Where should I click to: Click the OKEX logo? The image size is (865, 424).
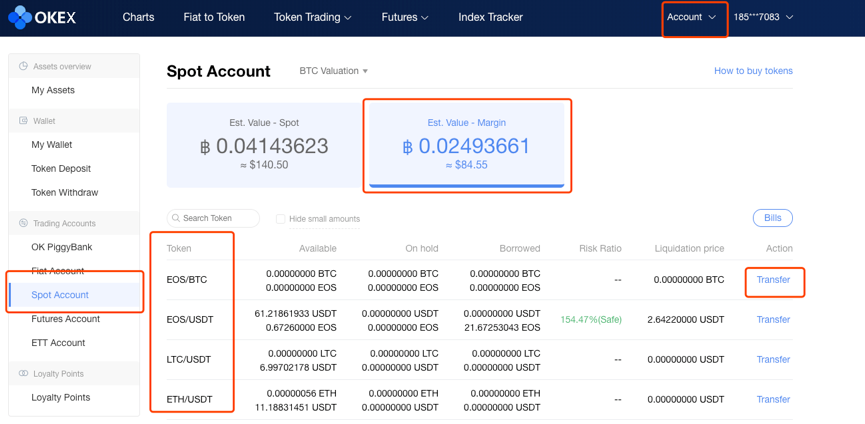(x=42, y=18)
